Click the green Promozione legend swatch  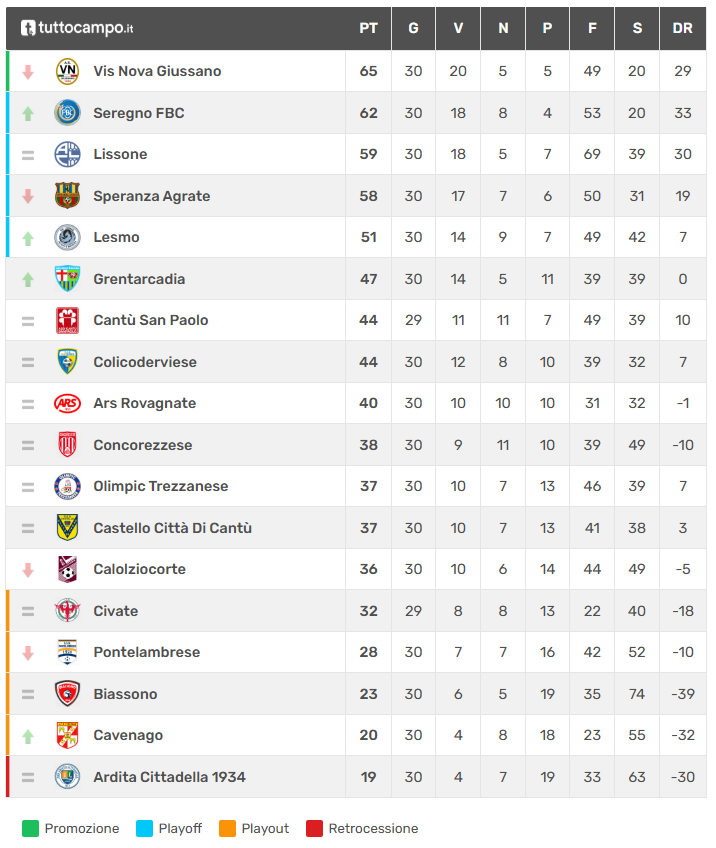[x=30, y=828]
